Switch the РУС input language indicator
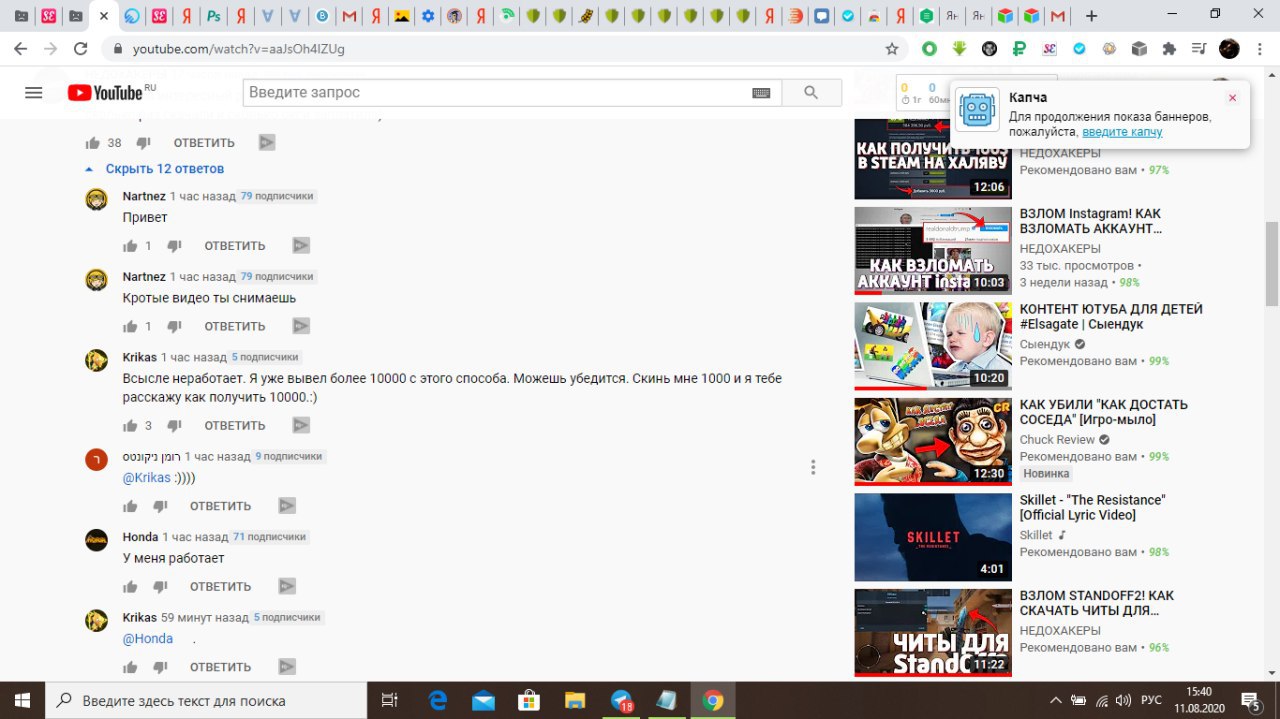Screen dimensions: 1280x719 coord(1152,700)
